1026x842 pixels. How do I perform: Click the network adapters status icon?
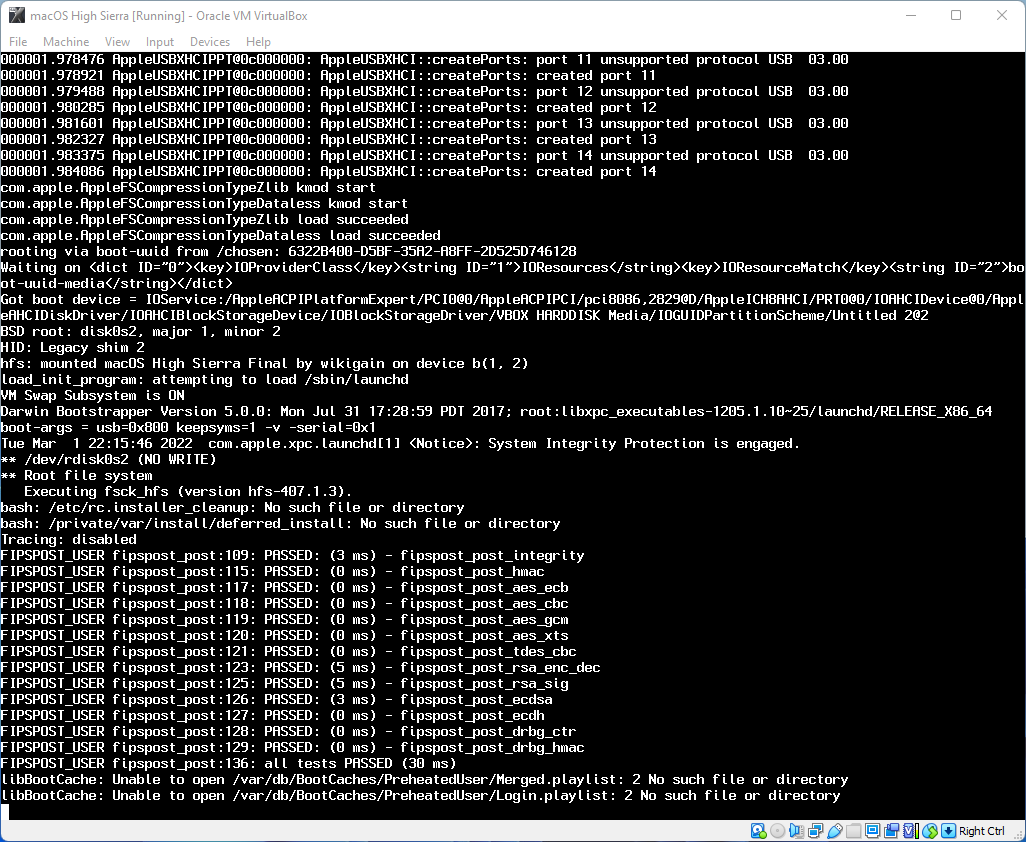815,831
